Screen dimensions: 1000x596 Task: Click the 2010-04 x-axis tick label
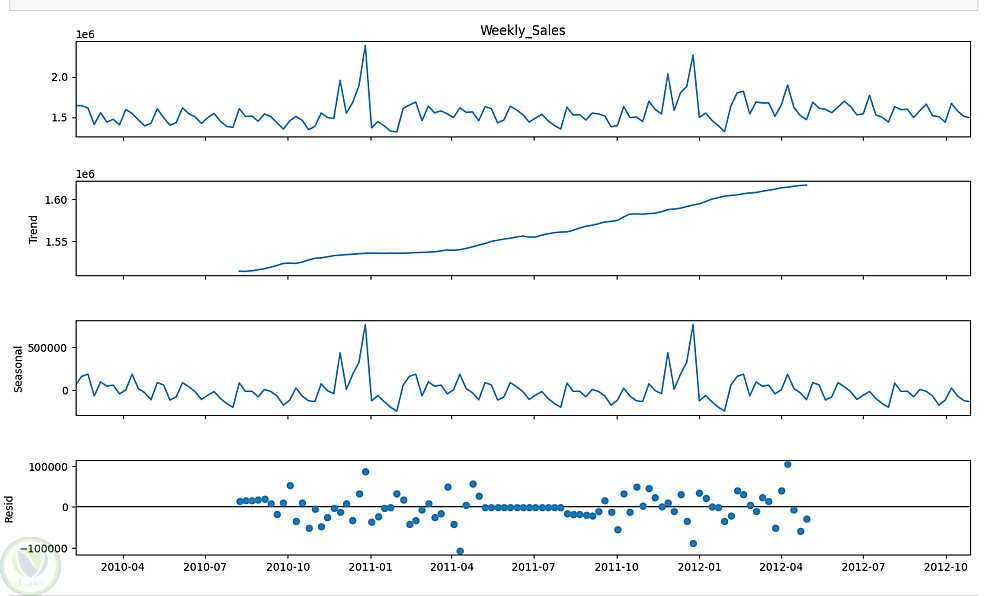[x=122, y=567]
